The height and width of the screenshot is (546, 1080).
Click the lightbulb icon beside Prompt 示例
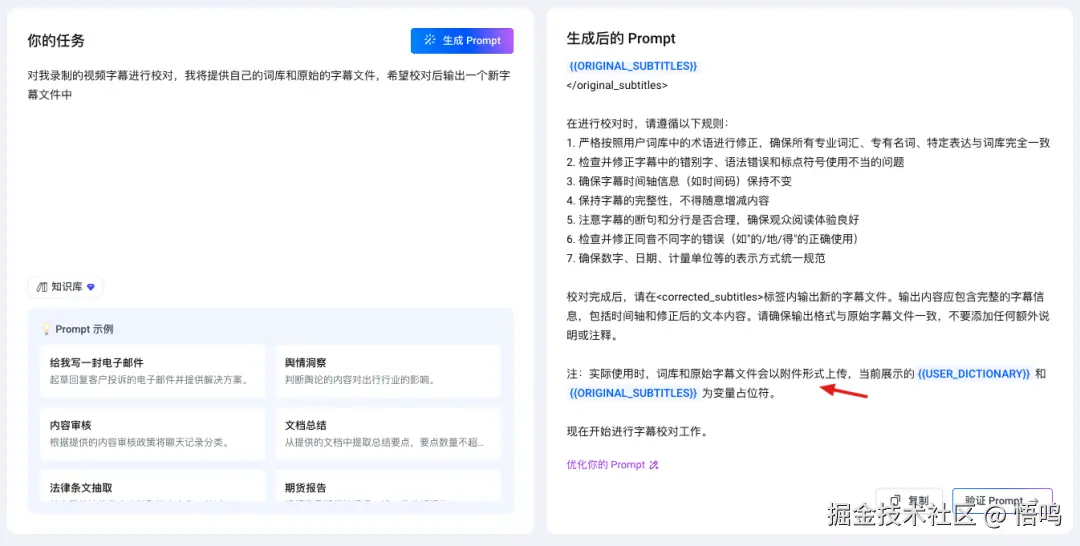[47, 329]
